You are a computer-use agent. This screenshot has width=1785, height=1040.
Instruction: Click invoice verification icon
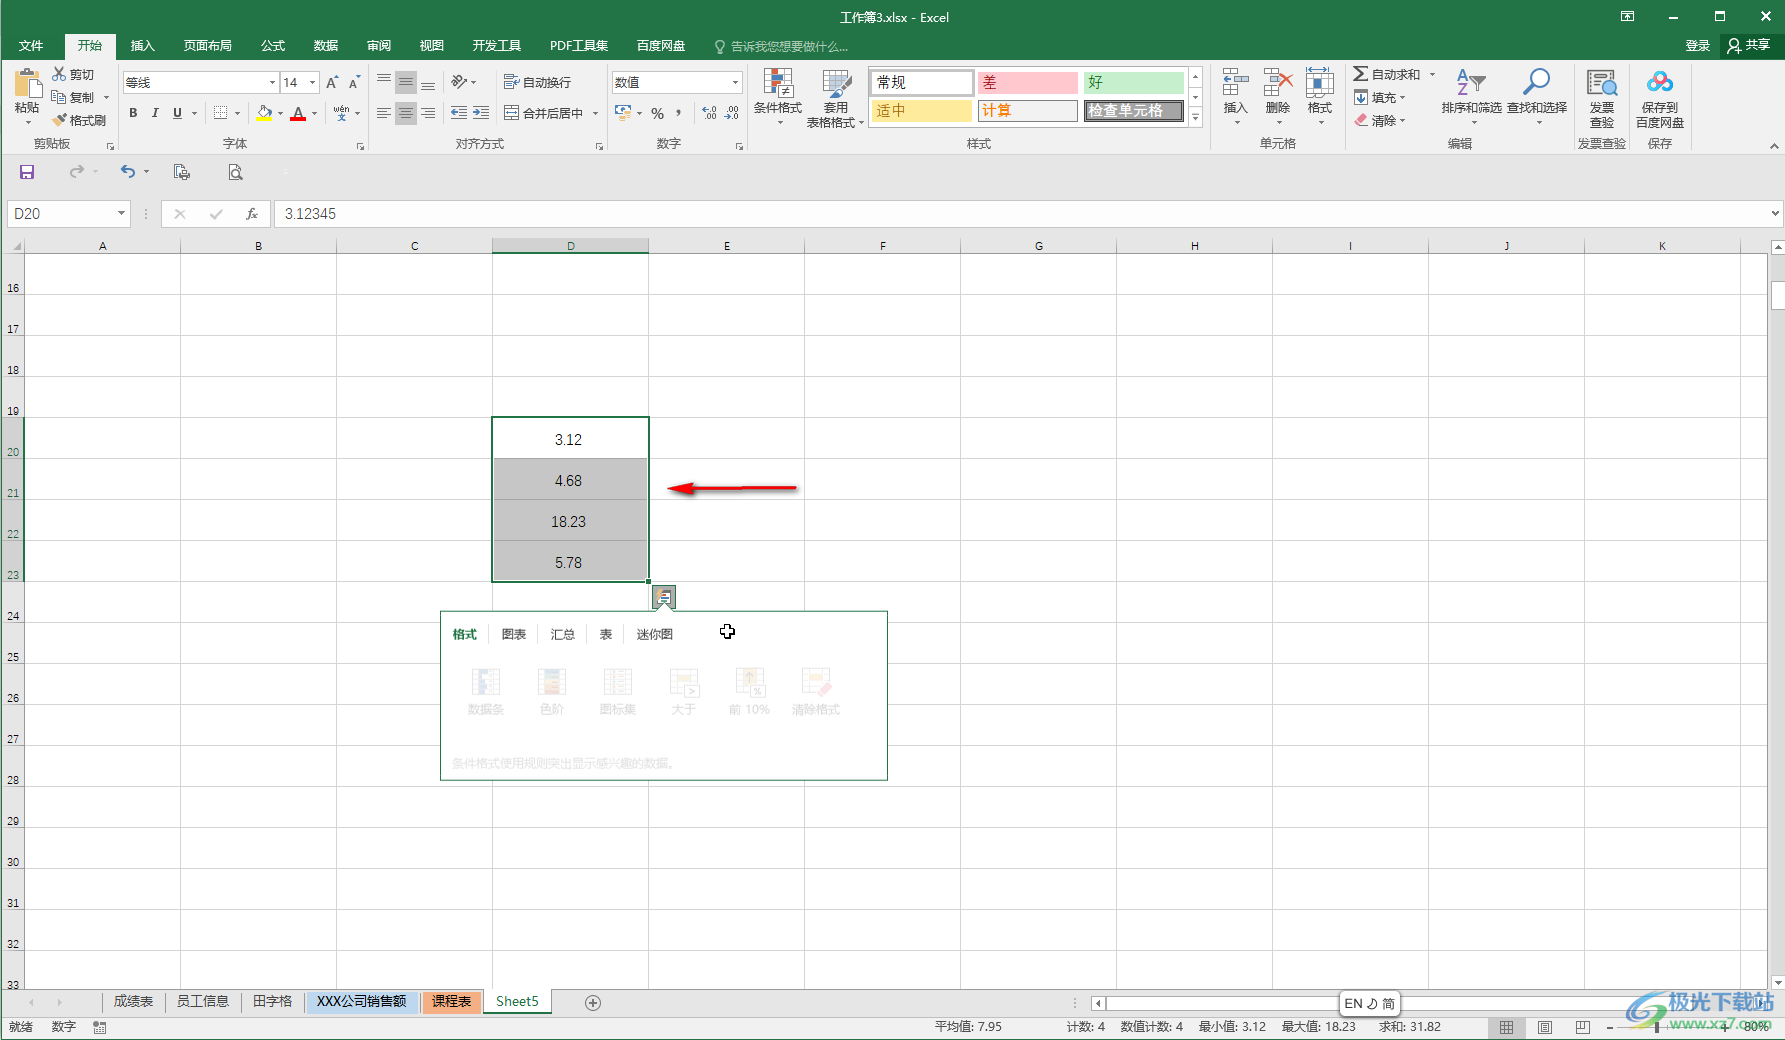point(1602,83)
